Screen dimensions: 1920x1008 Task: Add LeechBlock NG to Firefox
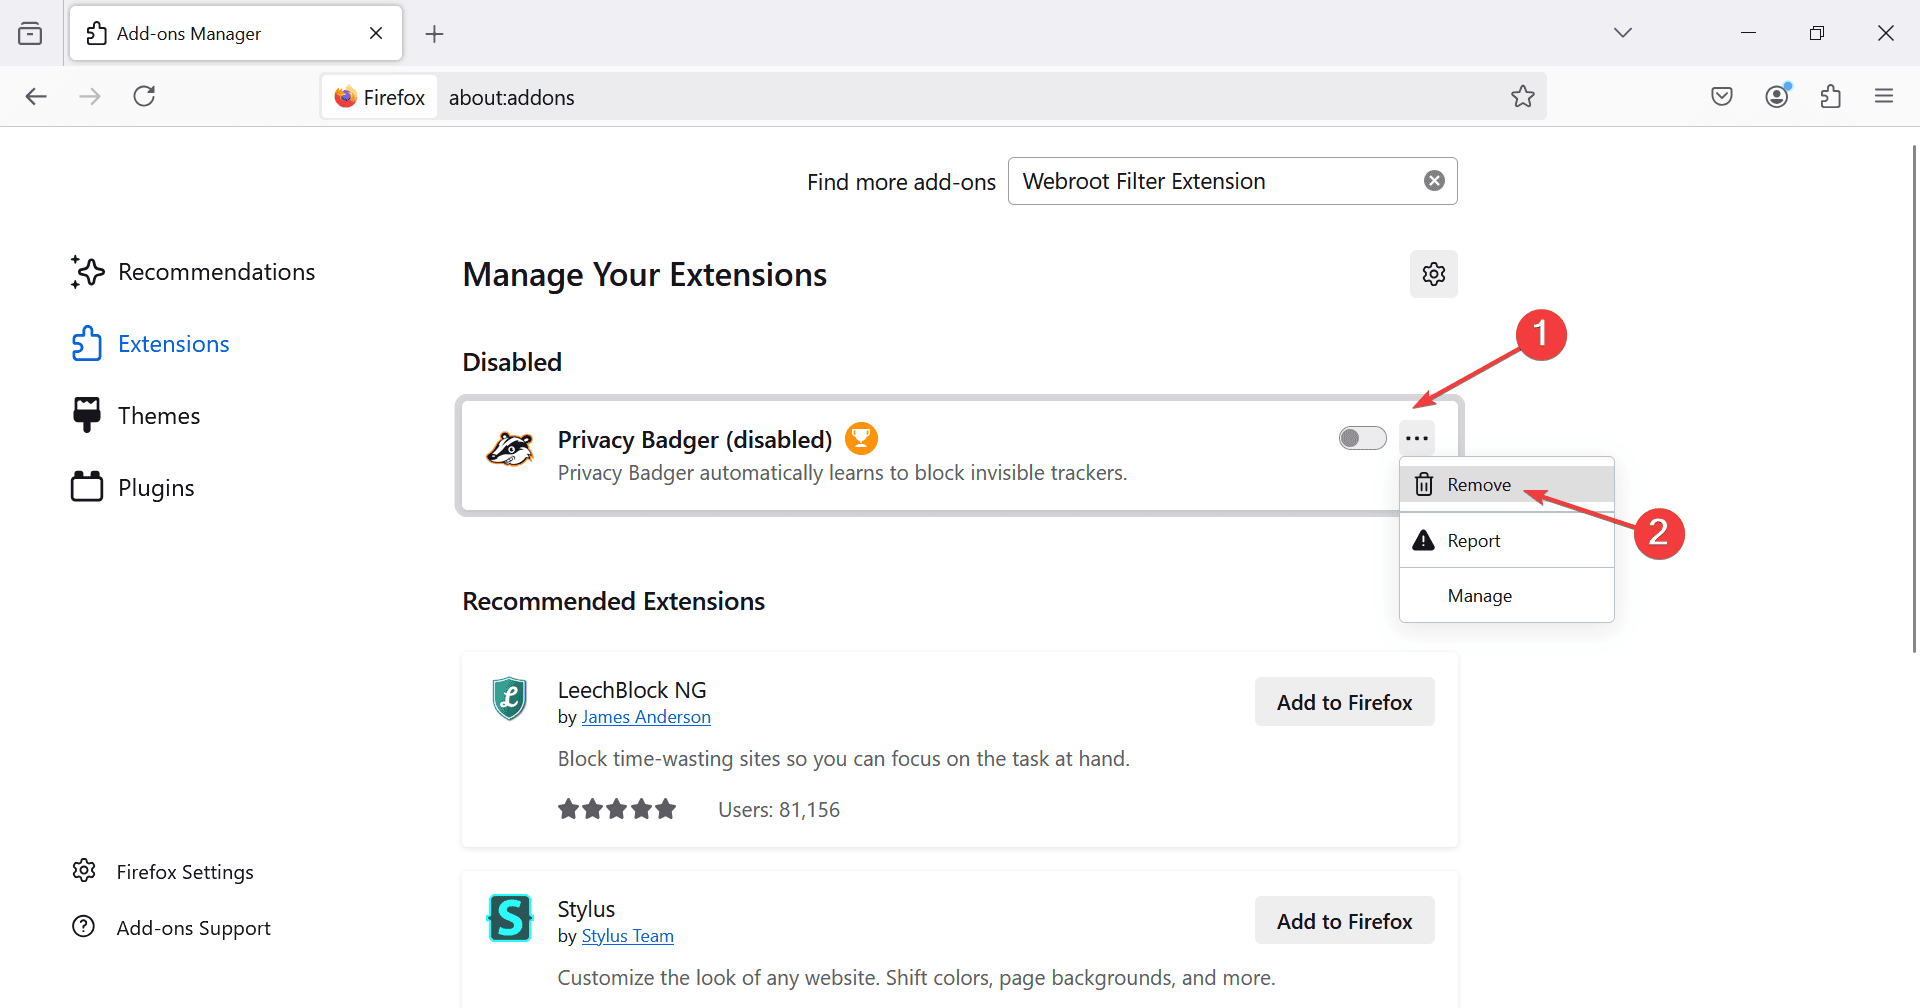[1344, 702]
